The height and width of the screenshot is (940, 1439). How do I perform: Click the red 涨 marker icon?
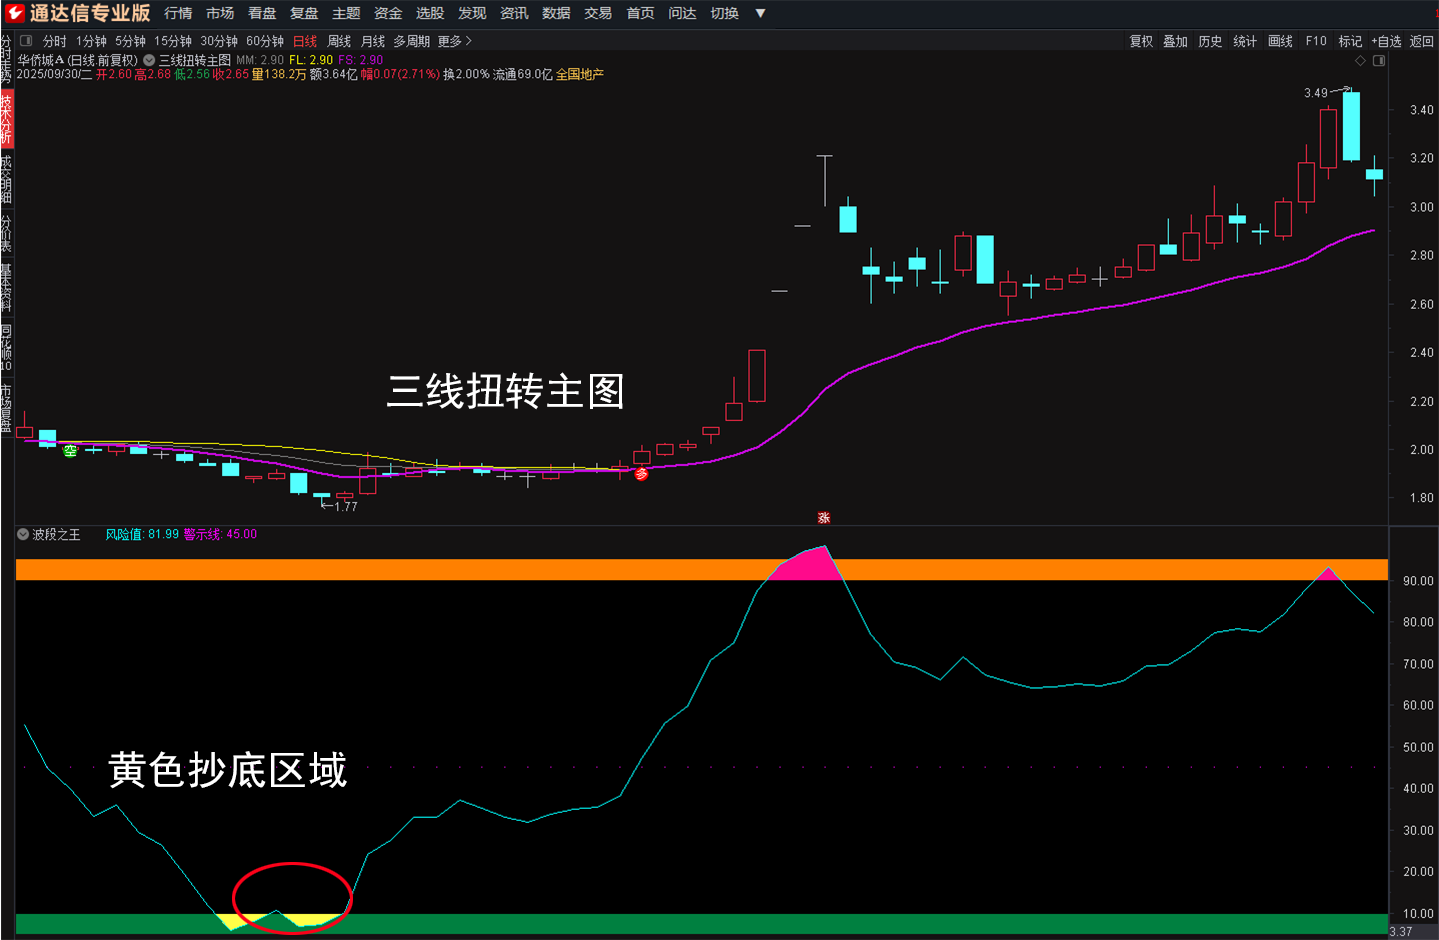pyautogui.click(x=824, y=517)
